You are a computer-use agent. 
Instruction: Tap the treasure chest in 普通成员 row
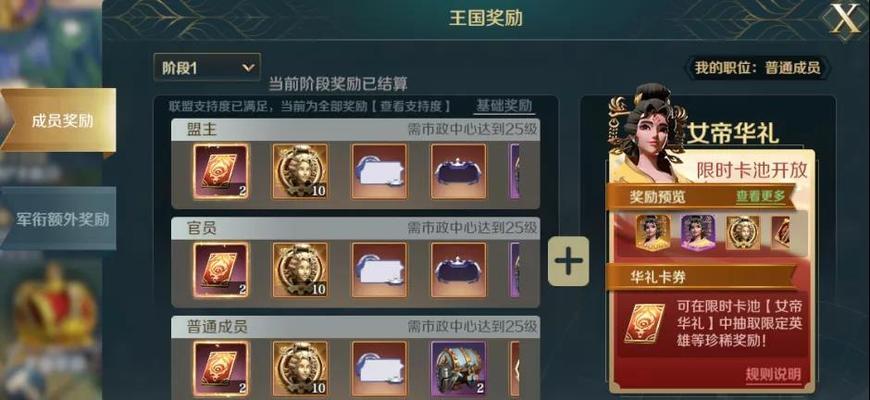458,368
